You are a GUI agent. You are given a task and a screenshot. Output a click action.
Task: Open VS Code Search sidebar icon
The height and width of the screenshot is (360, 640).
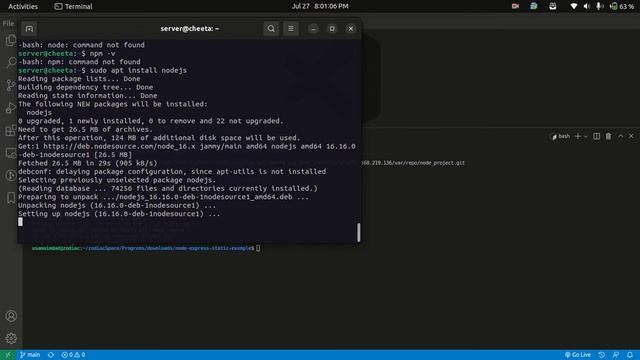[x=11, y=62]
